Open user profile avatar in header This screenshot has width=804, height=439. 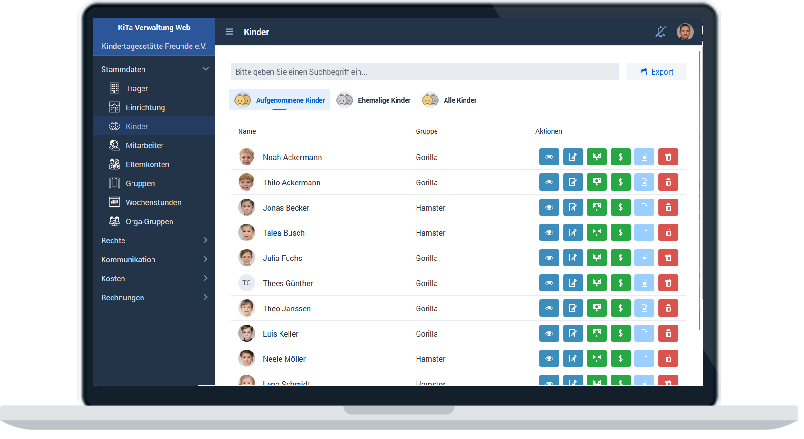[685, 32]
